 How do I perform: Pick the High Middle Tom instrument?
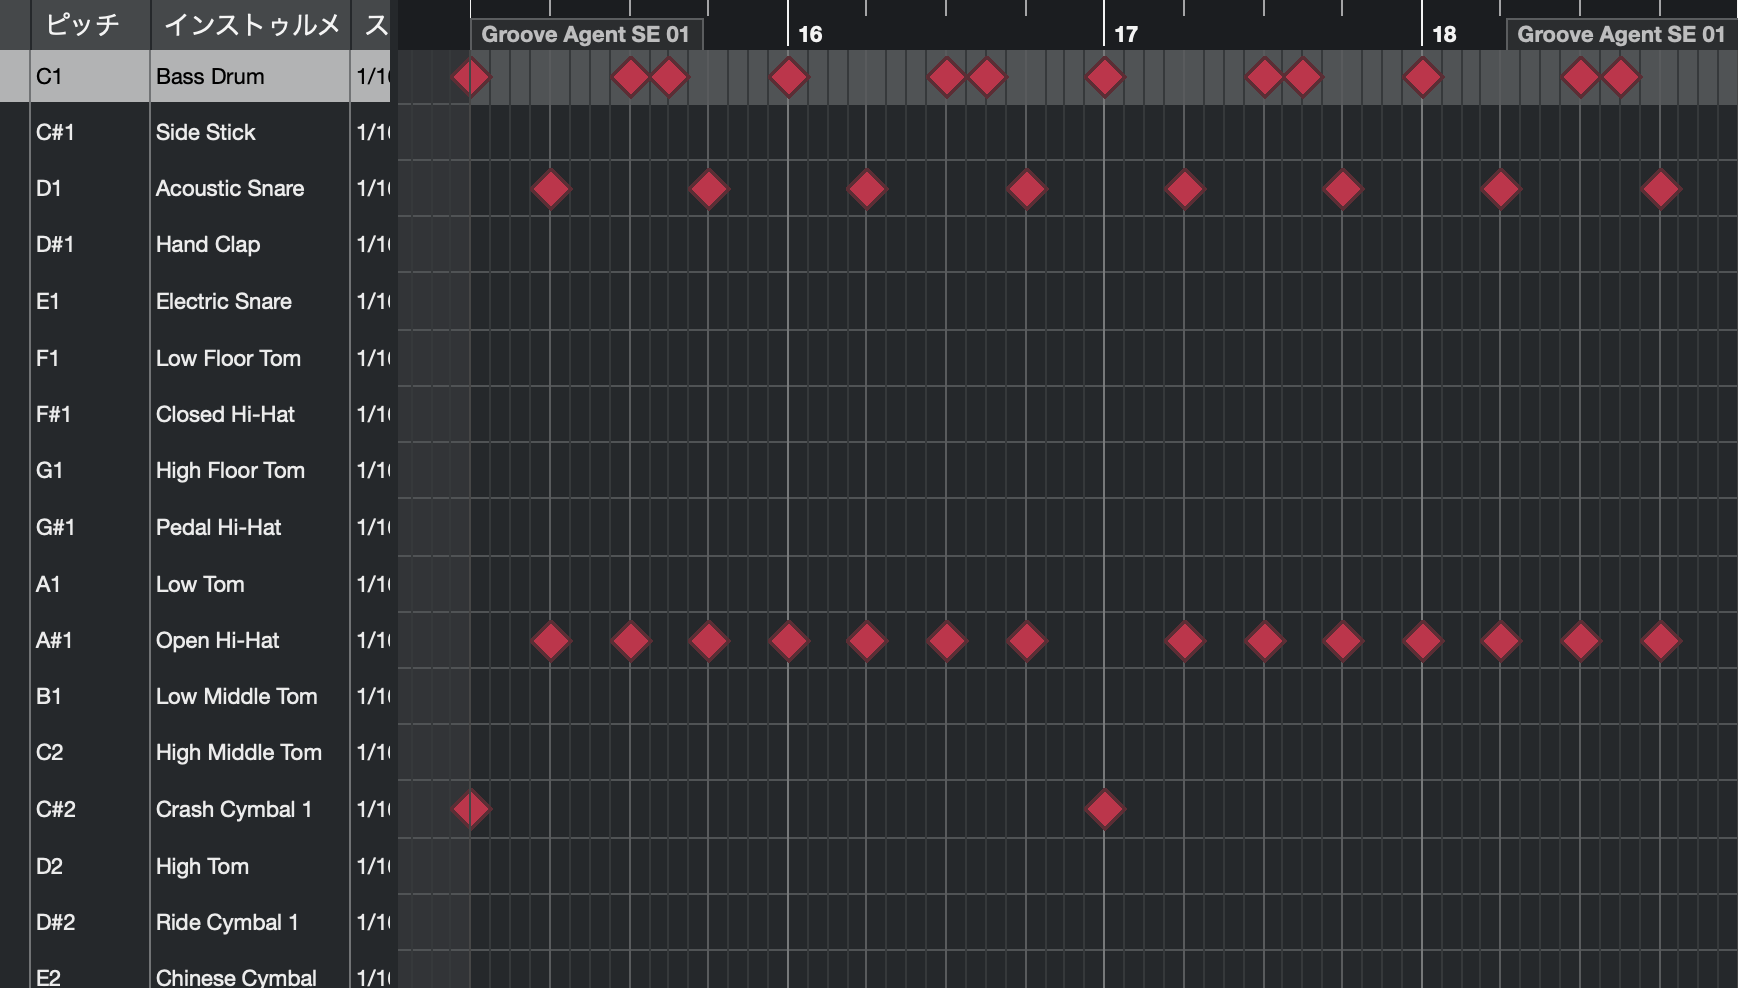(239, 752)
